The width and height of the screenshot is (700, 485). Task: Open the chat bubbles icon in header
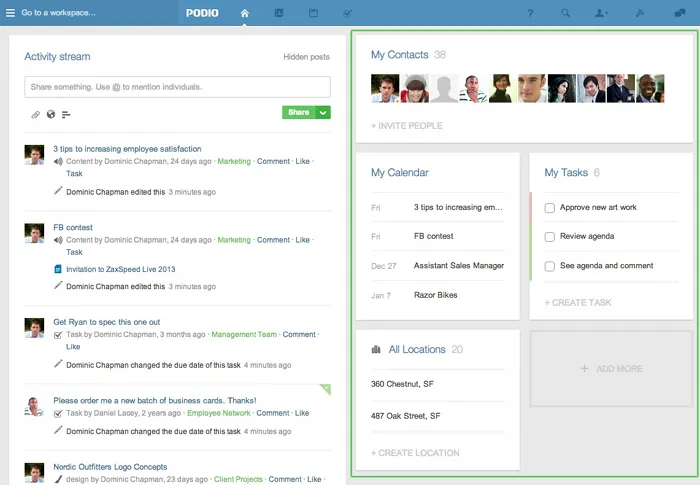point(679,13)
